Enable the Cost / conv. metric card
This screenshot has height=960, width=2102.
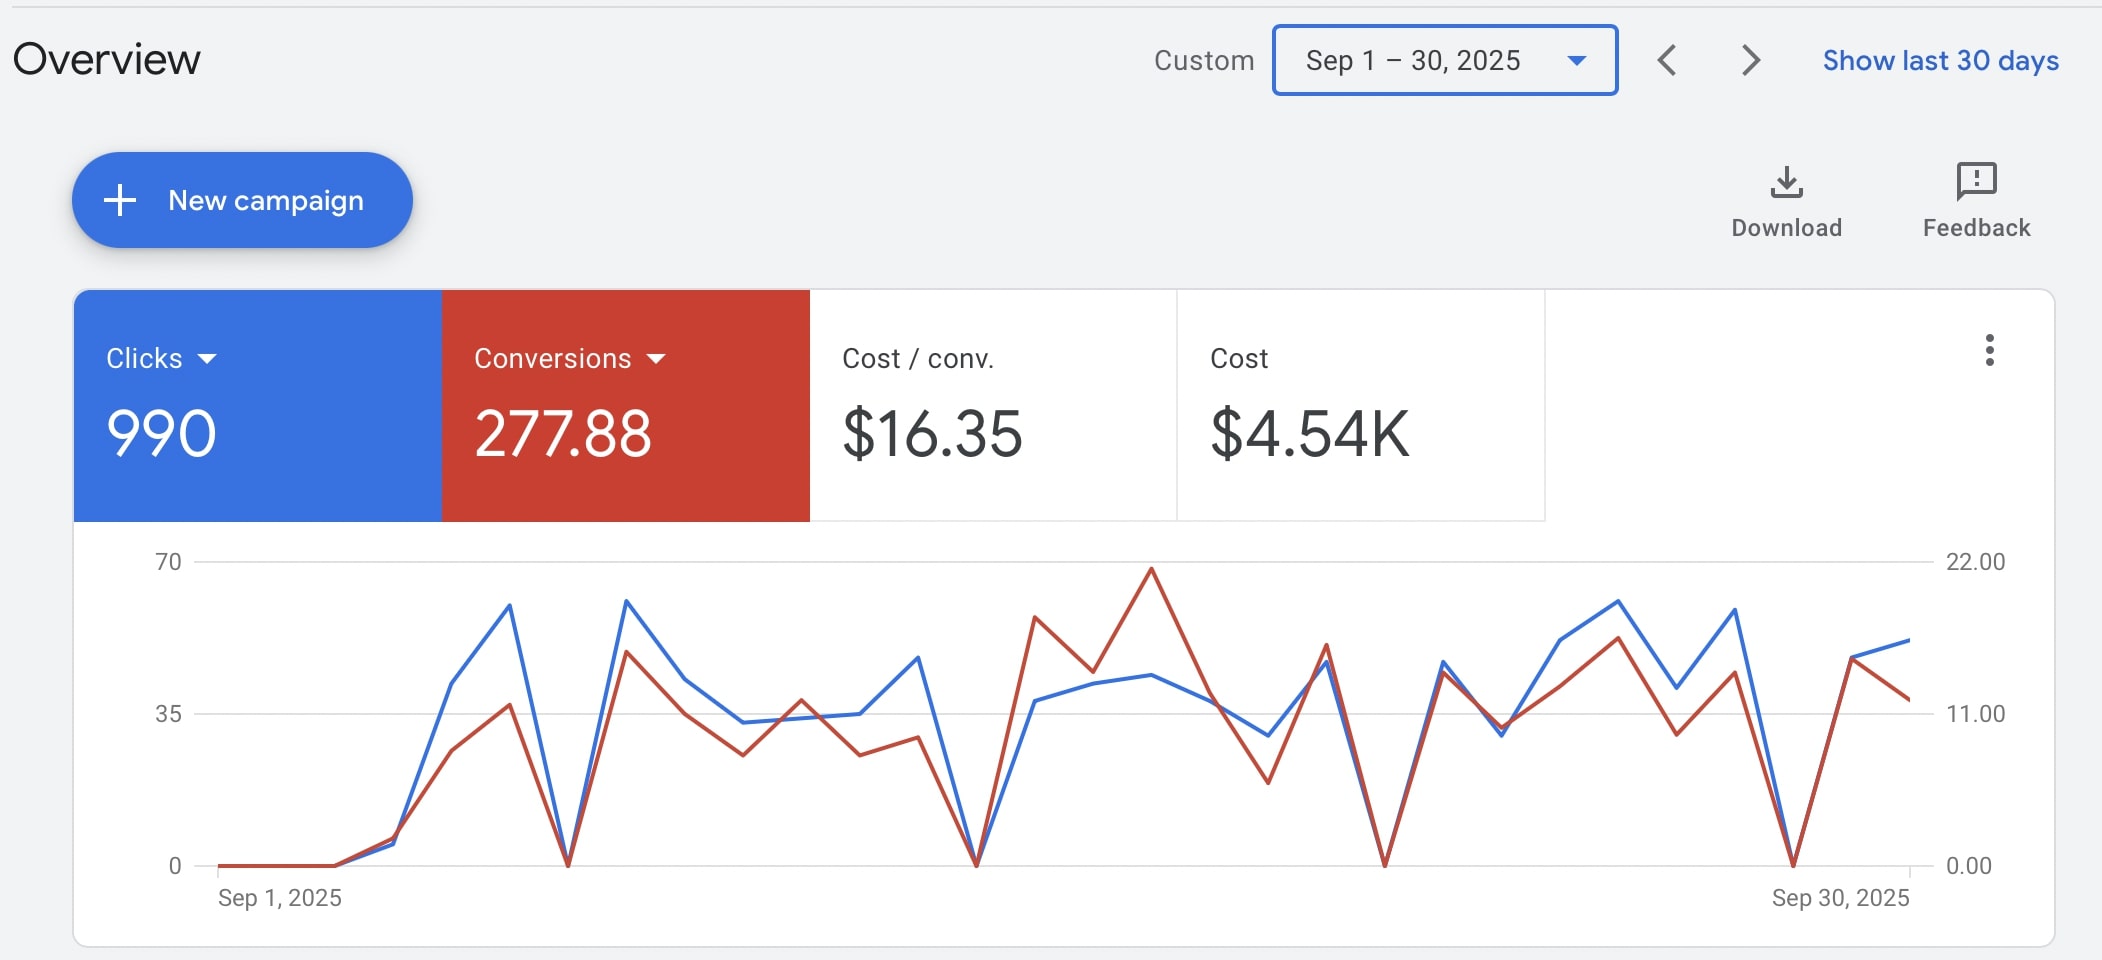click(x=992, y=405)
